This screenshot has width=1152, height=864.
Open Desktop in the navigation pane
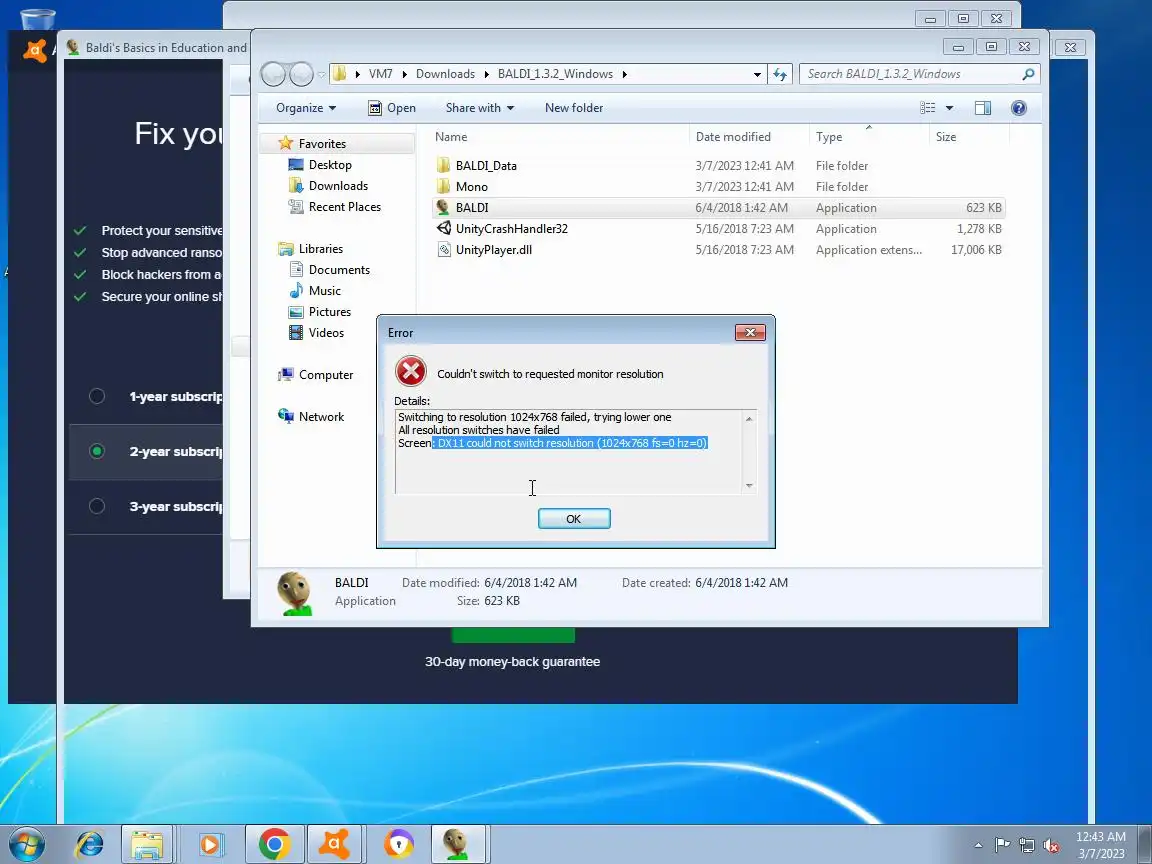tap(330, 165)
